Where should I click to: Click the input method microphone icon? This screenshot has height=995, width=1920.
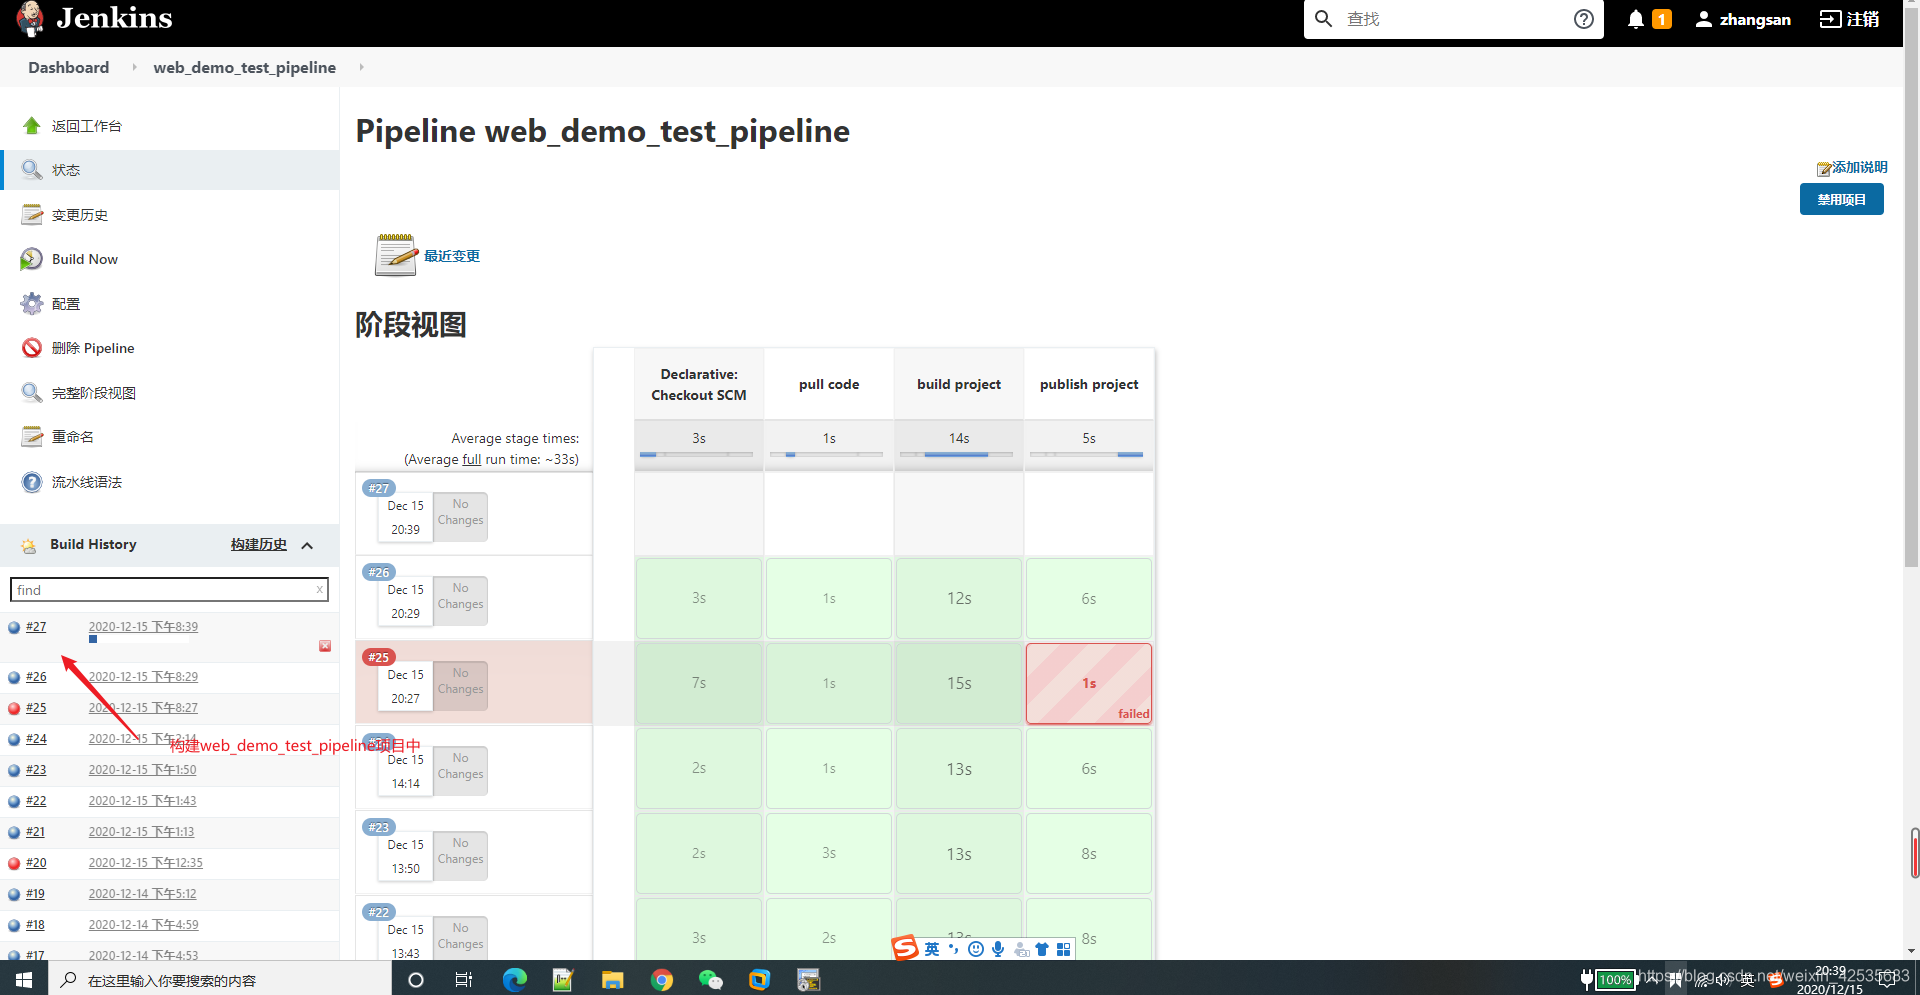tap(998, 949)
